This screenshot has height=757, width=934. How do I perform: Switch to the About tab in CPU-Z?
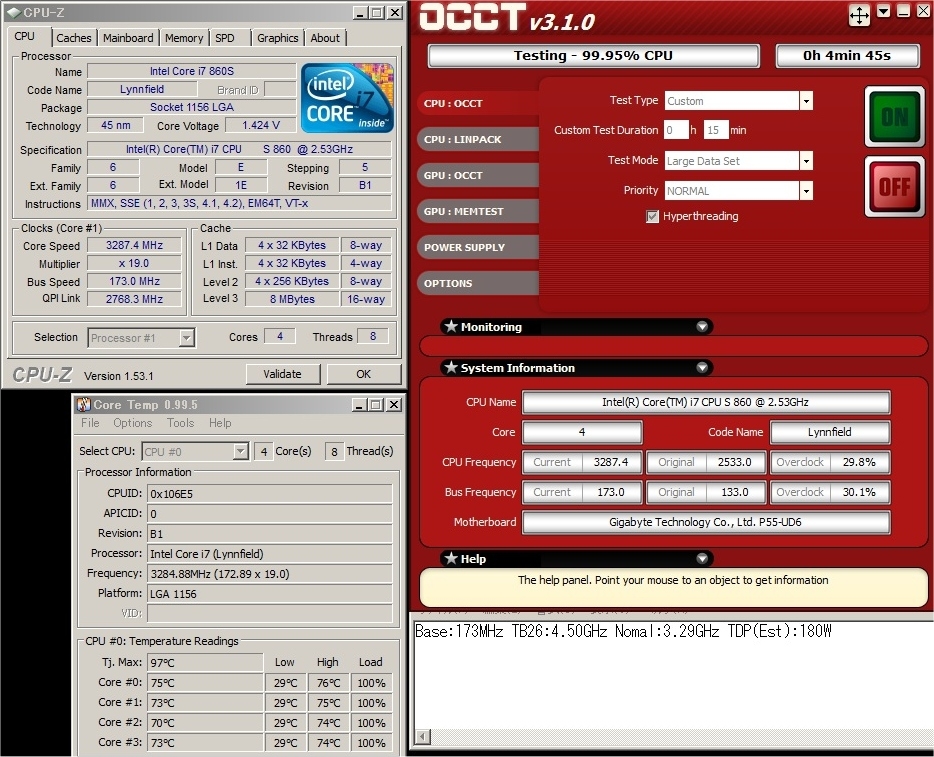(325, 38)
